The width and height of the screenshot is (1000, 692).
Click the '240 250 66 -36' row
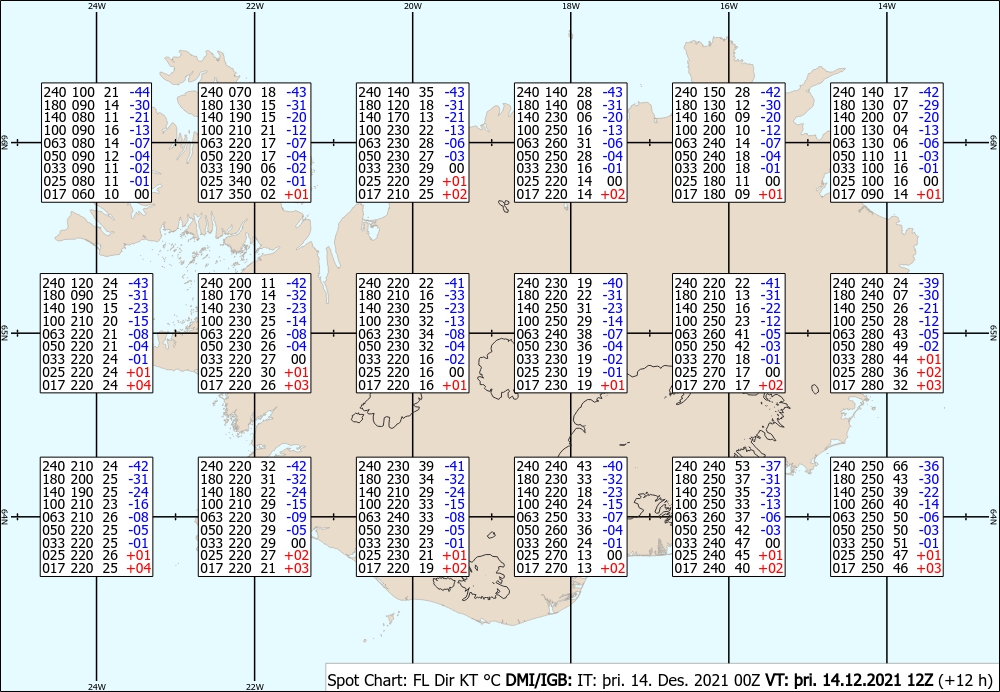click(887, 466)
